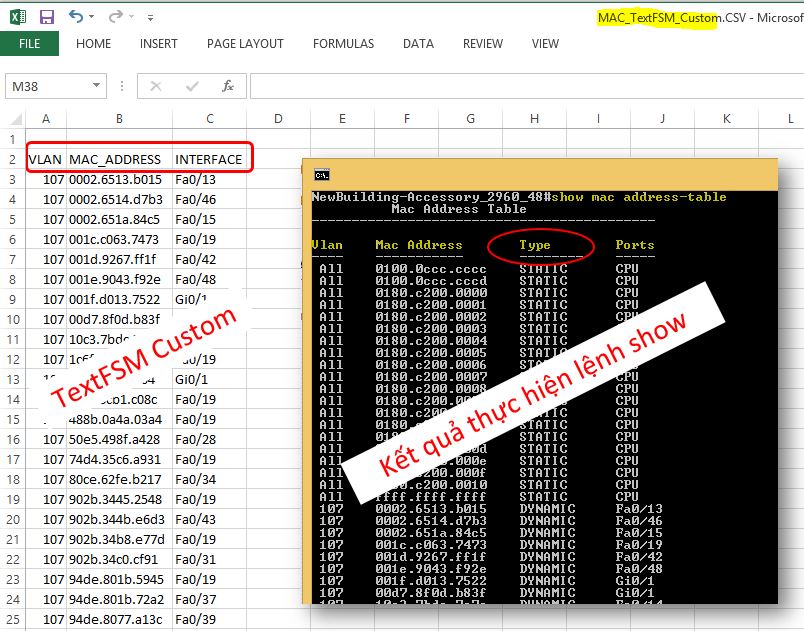The height and width of the screenshot is (631, 804).
Task: Click the formula bar cancel X icon
Action: [x=155, y=86]
